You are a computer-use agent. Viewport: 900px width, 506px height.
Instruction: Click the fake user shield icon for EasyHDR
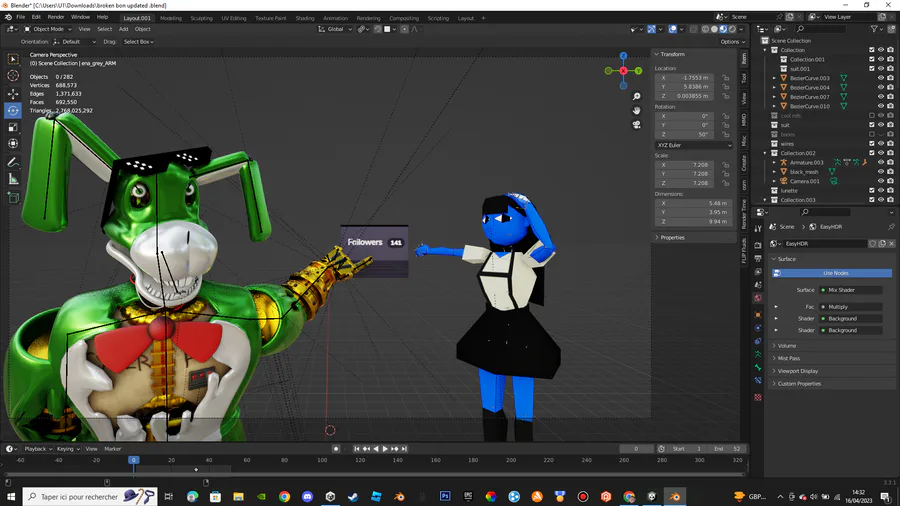(x=872, y=244)
